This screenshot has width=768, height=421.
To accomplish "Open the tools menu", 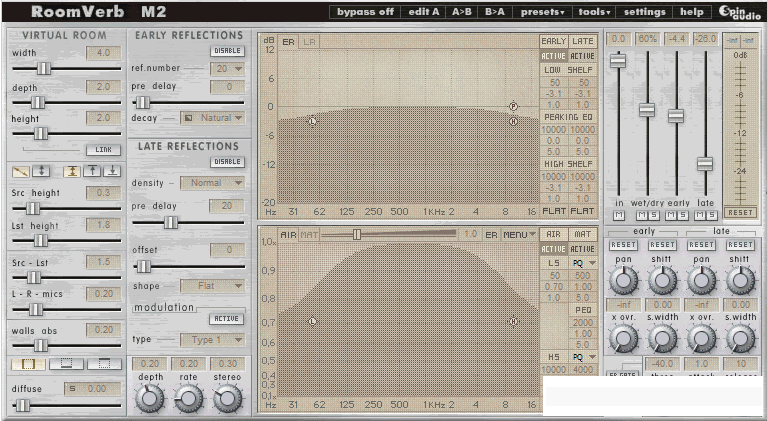I will [x=594, y=12].
